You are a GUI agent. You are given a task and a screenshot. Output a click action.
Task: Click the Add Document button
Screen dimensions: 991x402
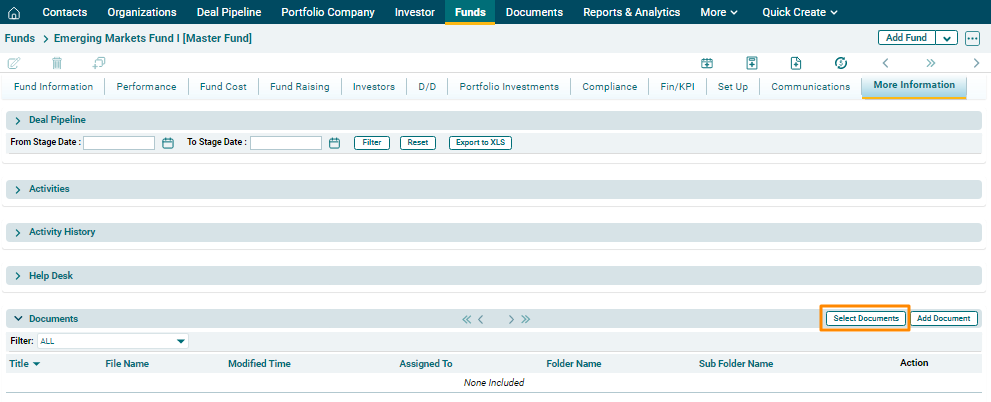pos(944,319)
